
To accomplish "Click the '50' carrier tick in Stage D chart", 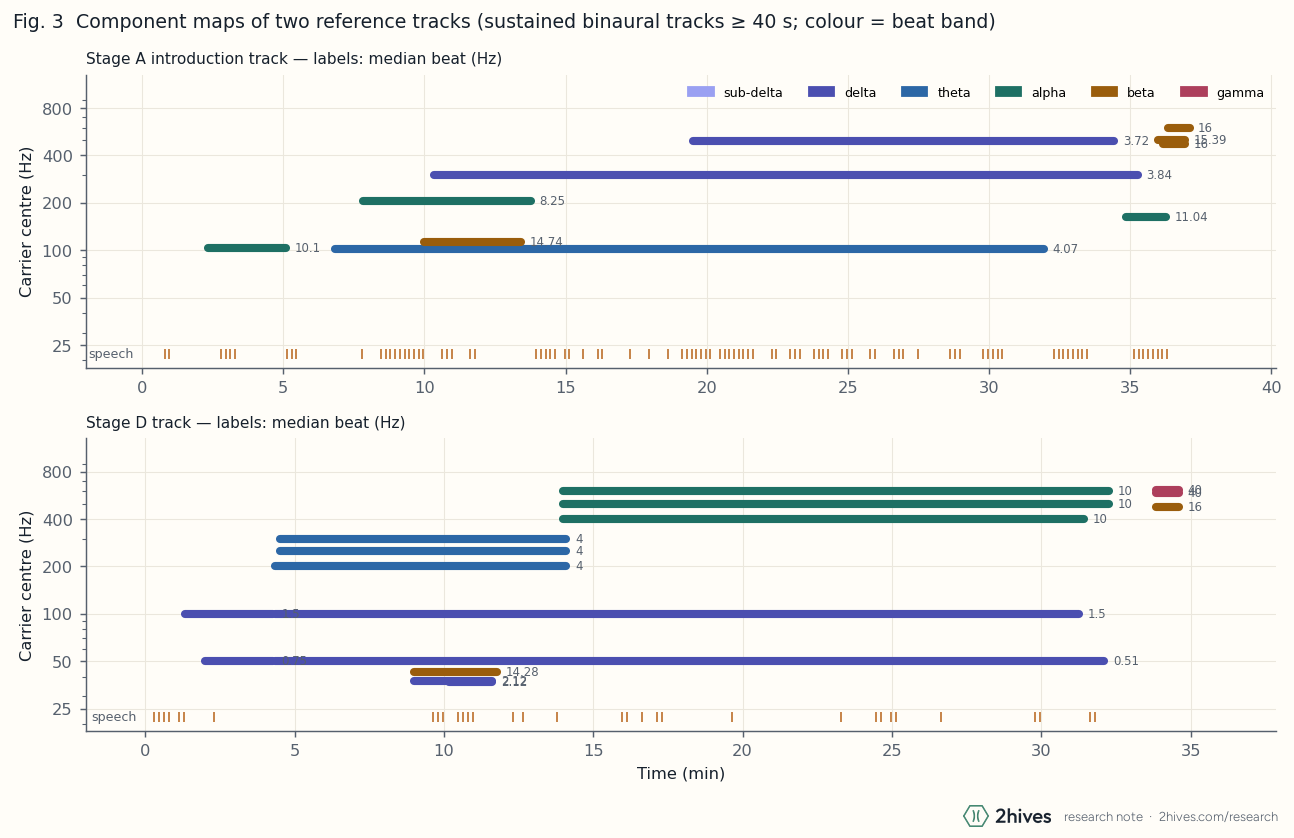I will click(x=62, y=662).
